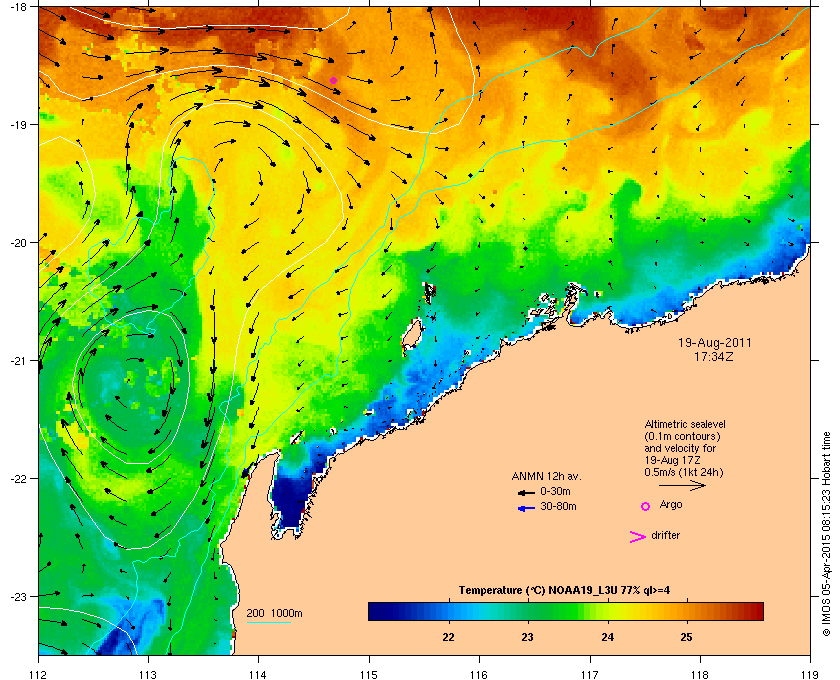Click the colorbar tick label '24'
The image size is (840, 680).
tap(608, 637)
